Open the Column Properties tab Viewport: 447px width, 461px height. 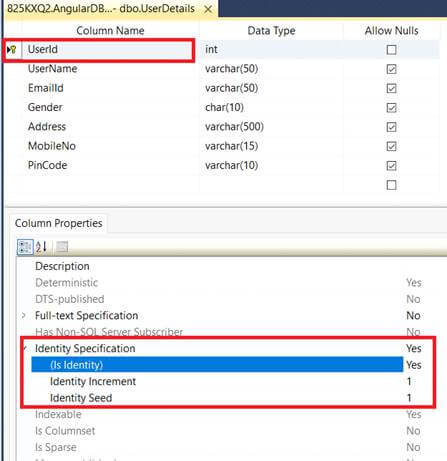click(x=58, y=223)
